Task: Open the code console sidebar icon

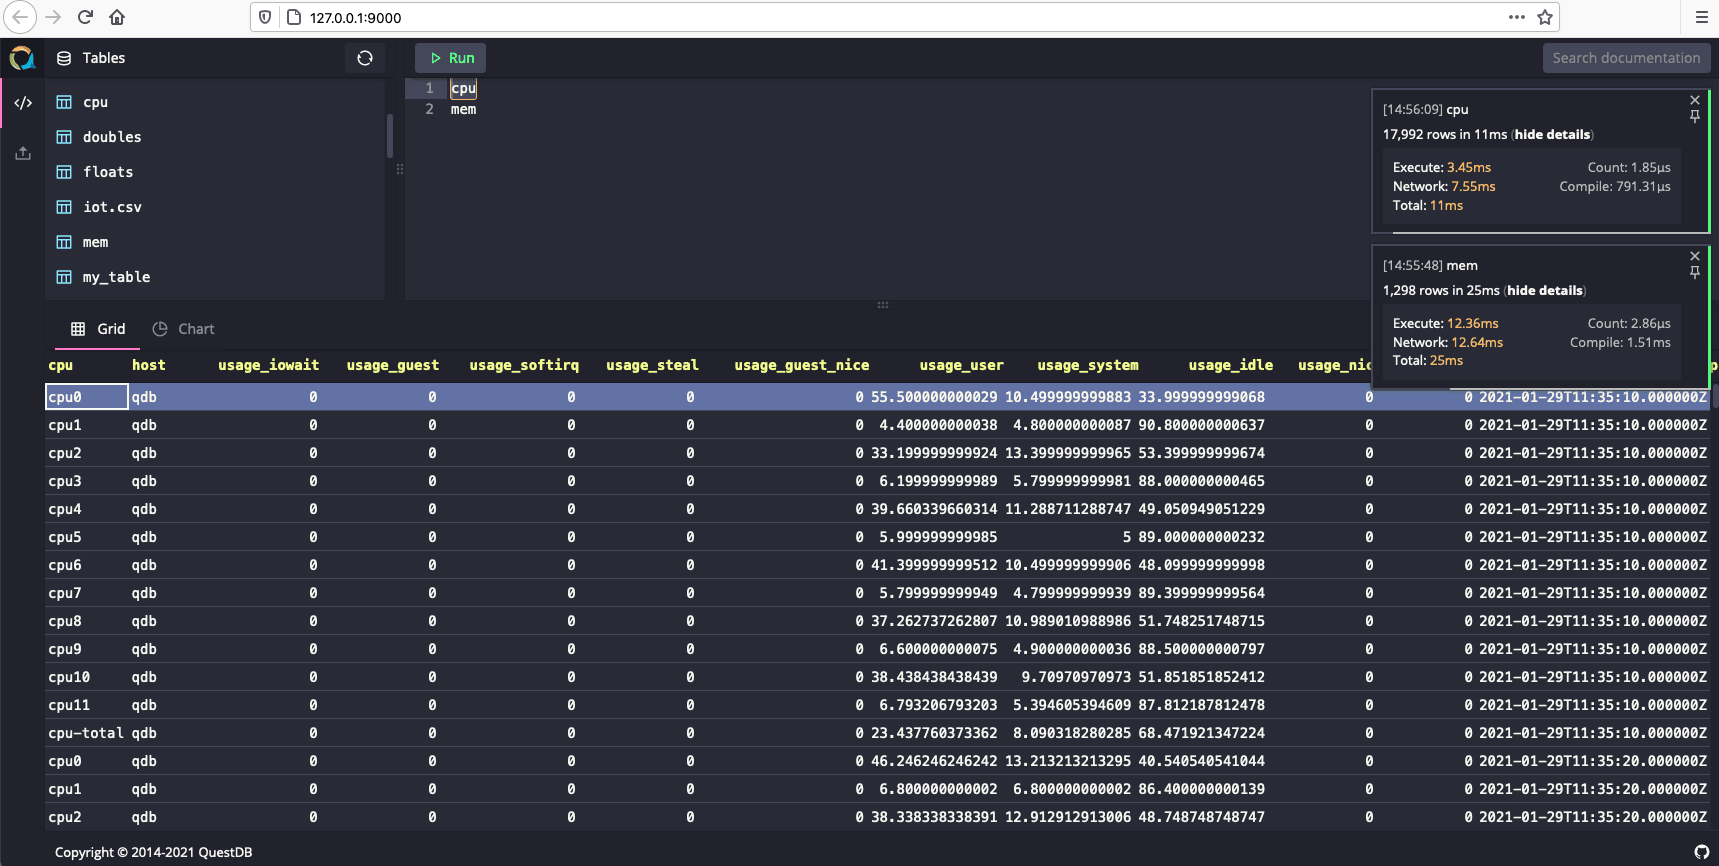Action: tap(23, 103)
